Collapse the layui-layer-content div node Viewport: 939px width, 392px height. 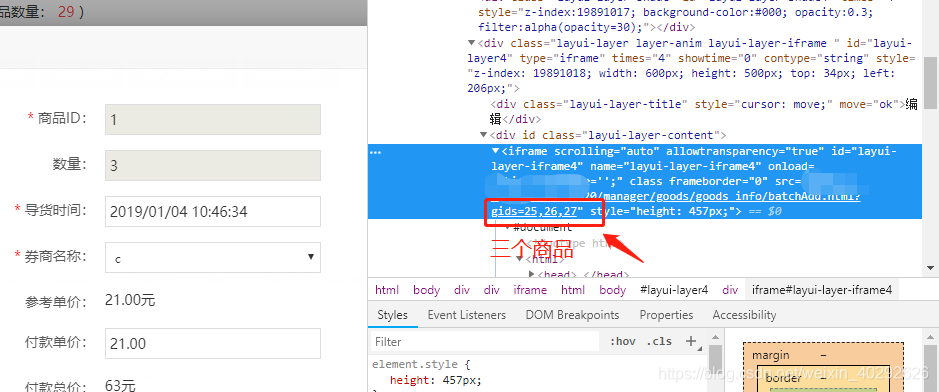point(483,135)
